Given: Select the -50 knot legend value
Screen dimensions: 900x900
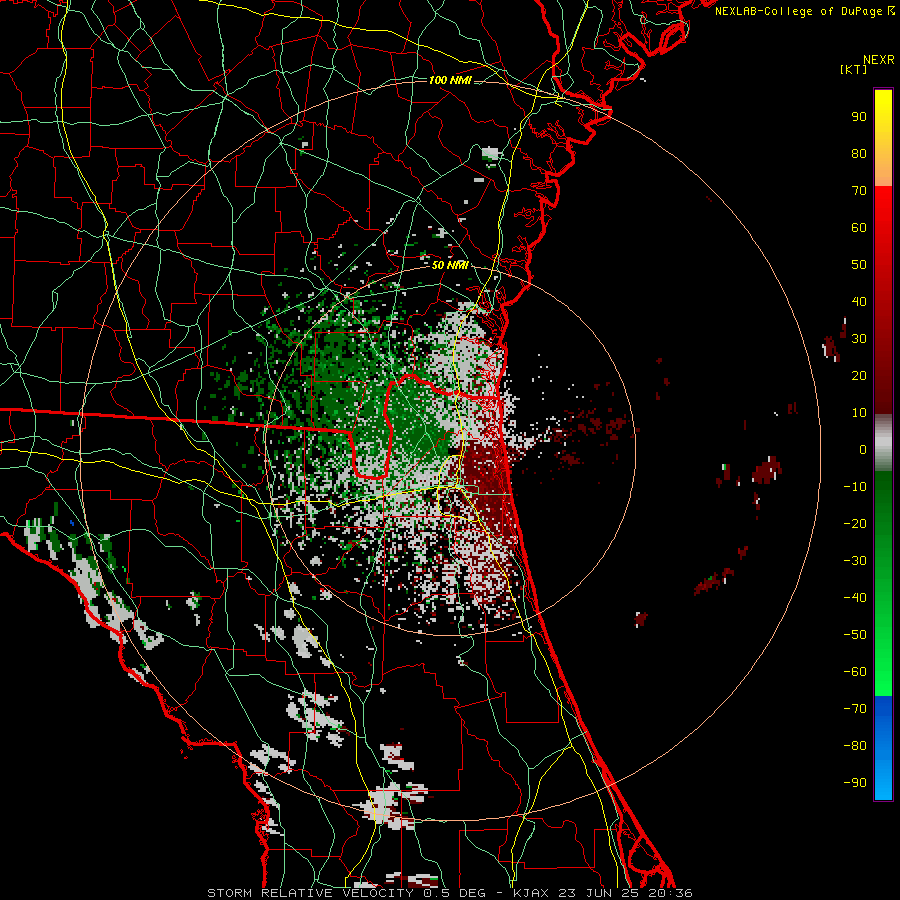Looking at the screenshot, I should pos(855,635).
